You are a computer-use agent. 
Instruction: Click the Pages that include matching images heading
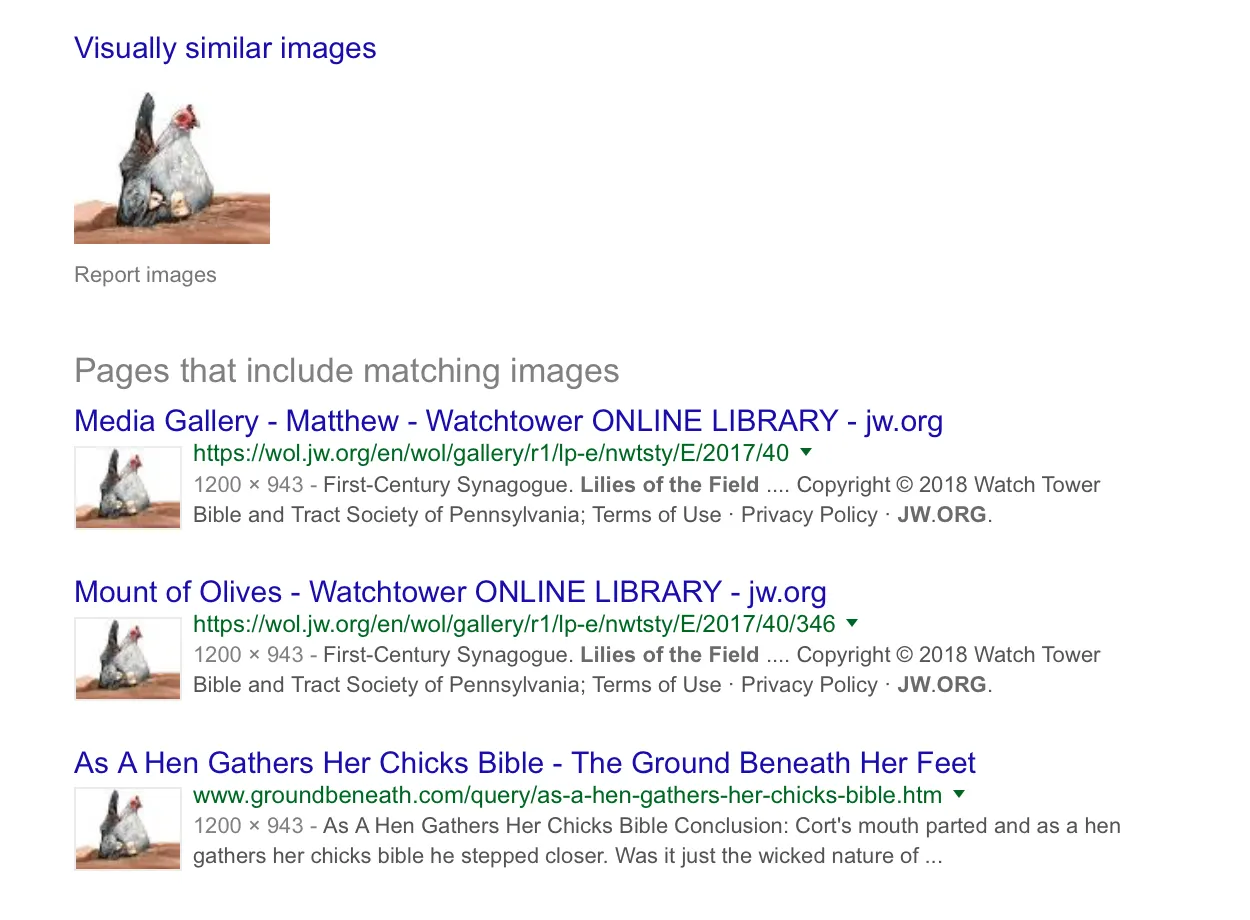347,371
